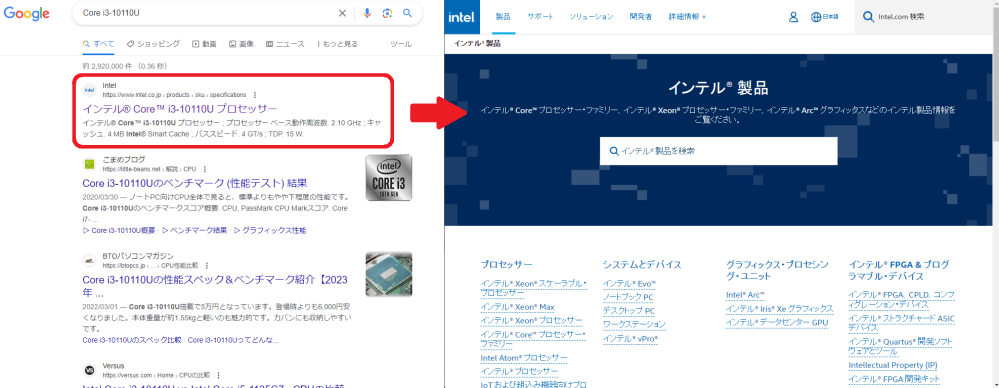Open more options for こまめブログ result
This screenshot has width=999, height=388.
click(x=205, y=169)
